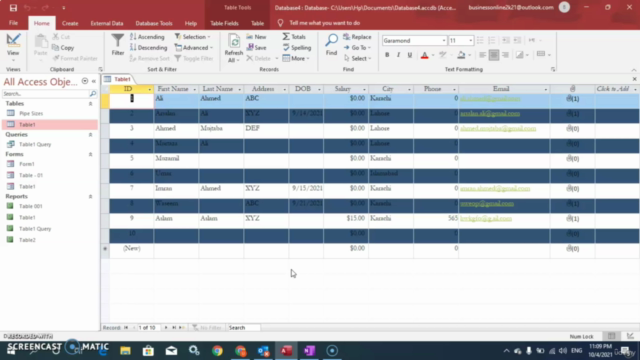Viewport: 640px width, 360px height.
Task: Open the Table 001 report
Action: click(x=31, y=207)
